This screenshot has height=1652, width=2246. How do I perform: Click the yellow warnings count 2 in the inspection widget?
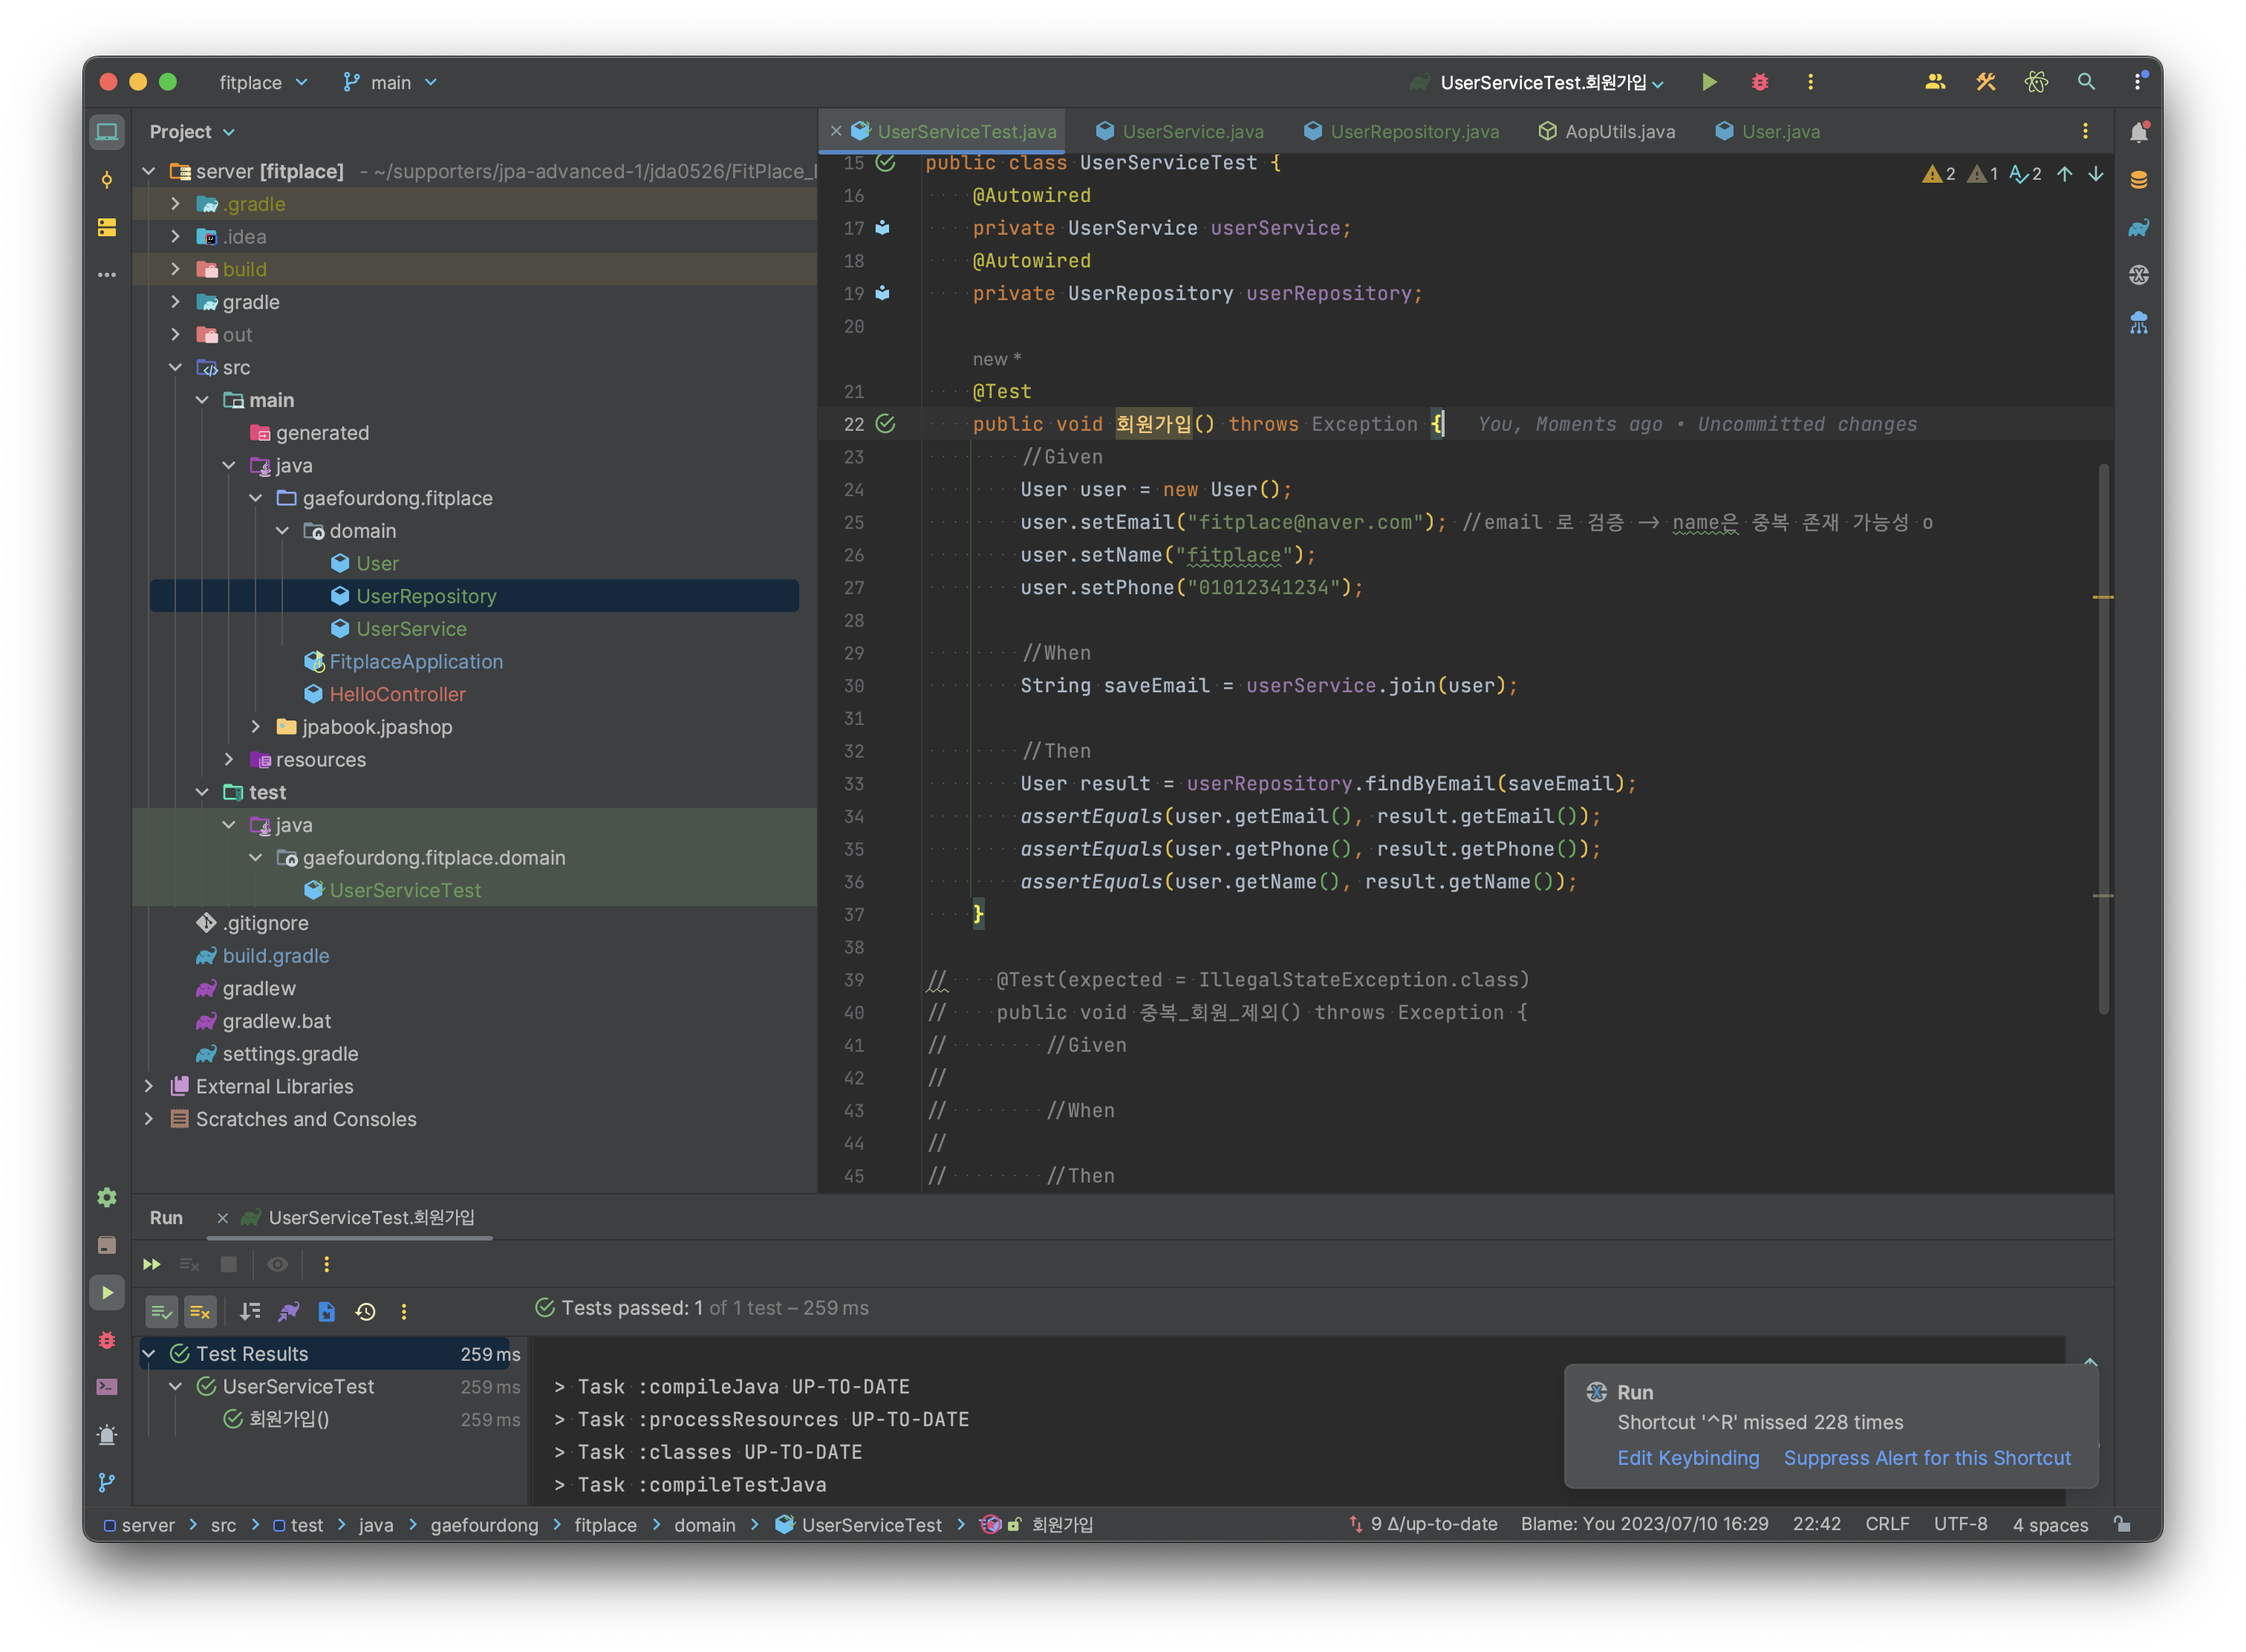[1939, 174]
